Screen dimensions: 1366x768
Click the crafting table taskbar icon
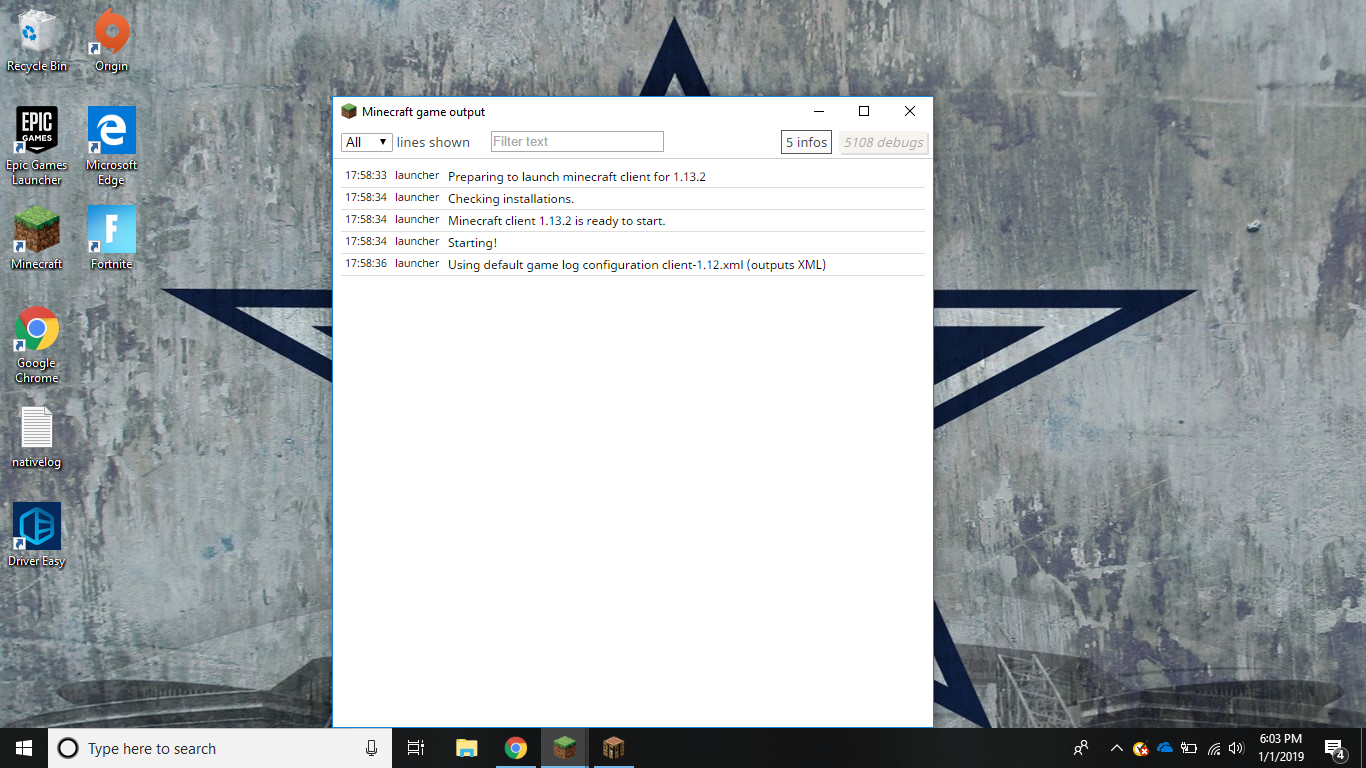pyautogui.click(x=613, y=748)
